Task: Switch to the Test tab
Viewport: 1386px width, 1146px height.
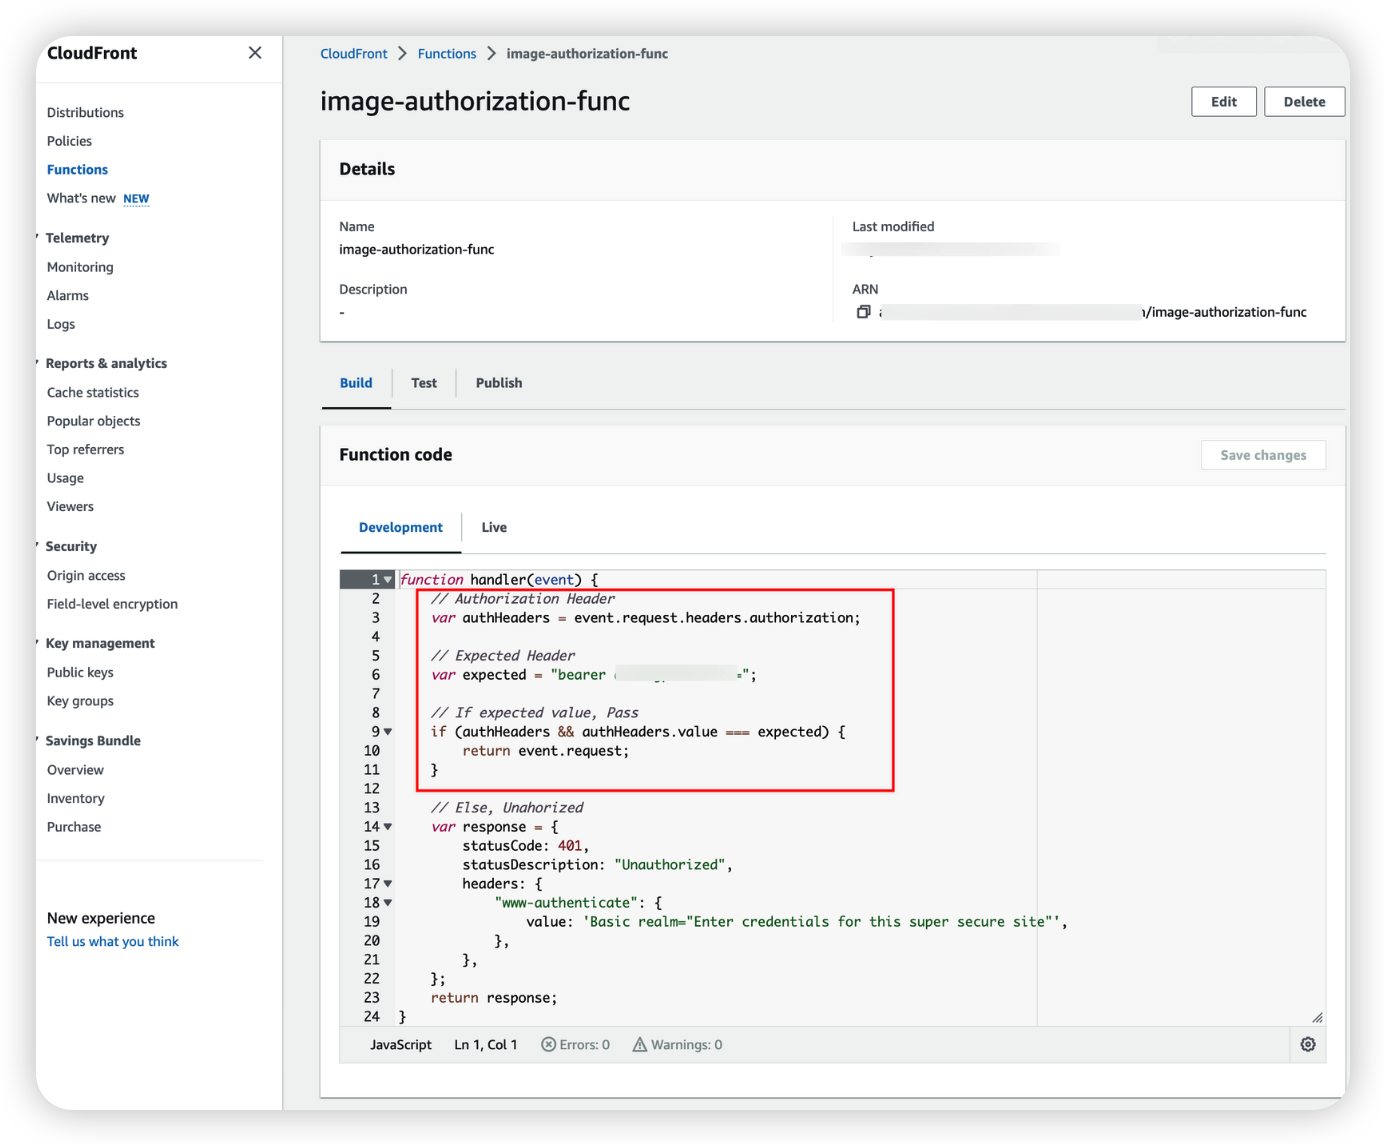Action: [424, 383]
